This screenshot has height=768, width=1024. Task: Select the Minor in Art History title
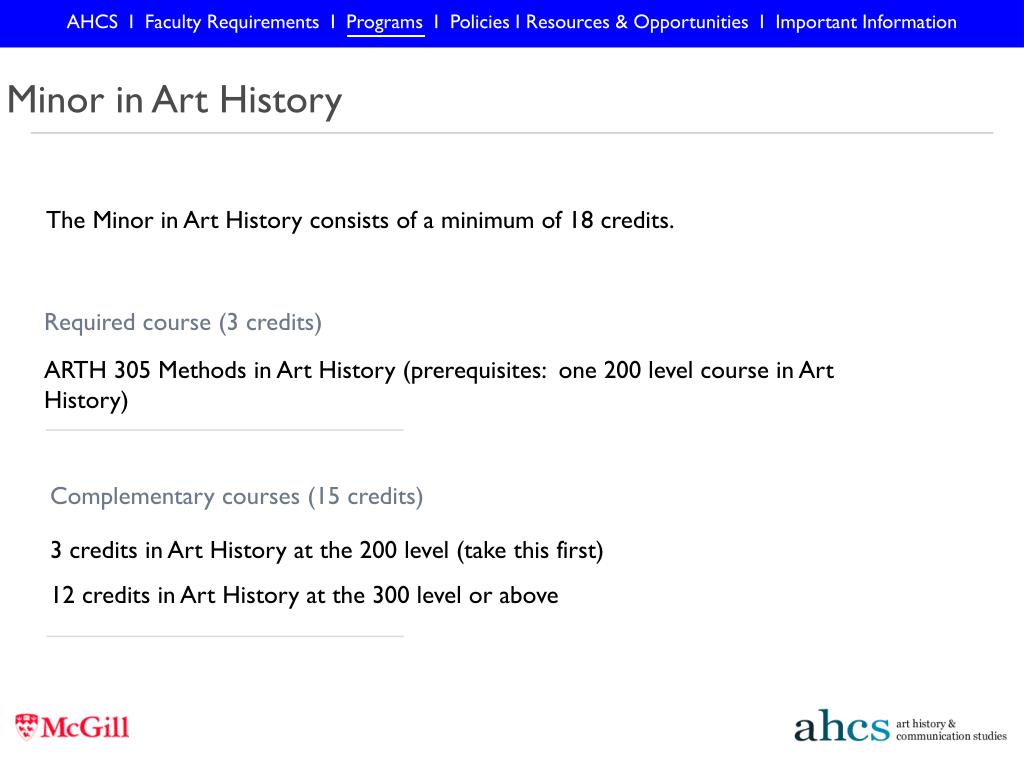[x=174, y=101]
